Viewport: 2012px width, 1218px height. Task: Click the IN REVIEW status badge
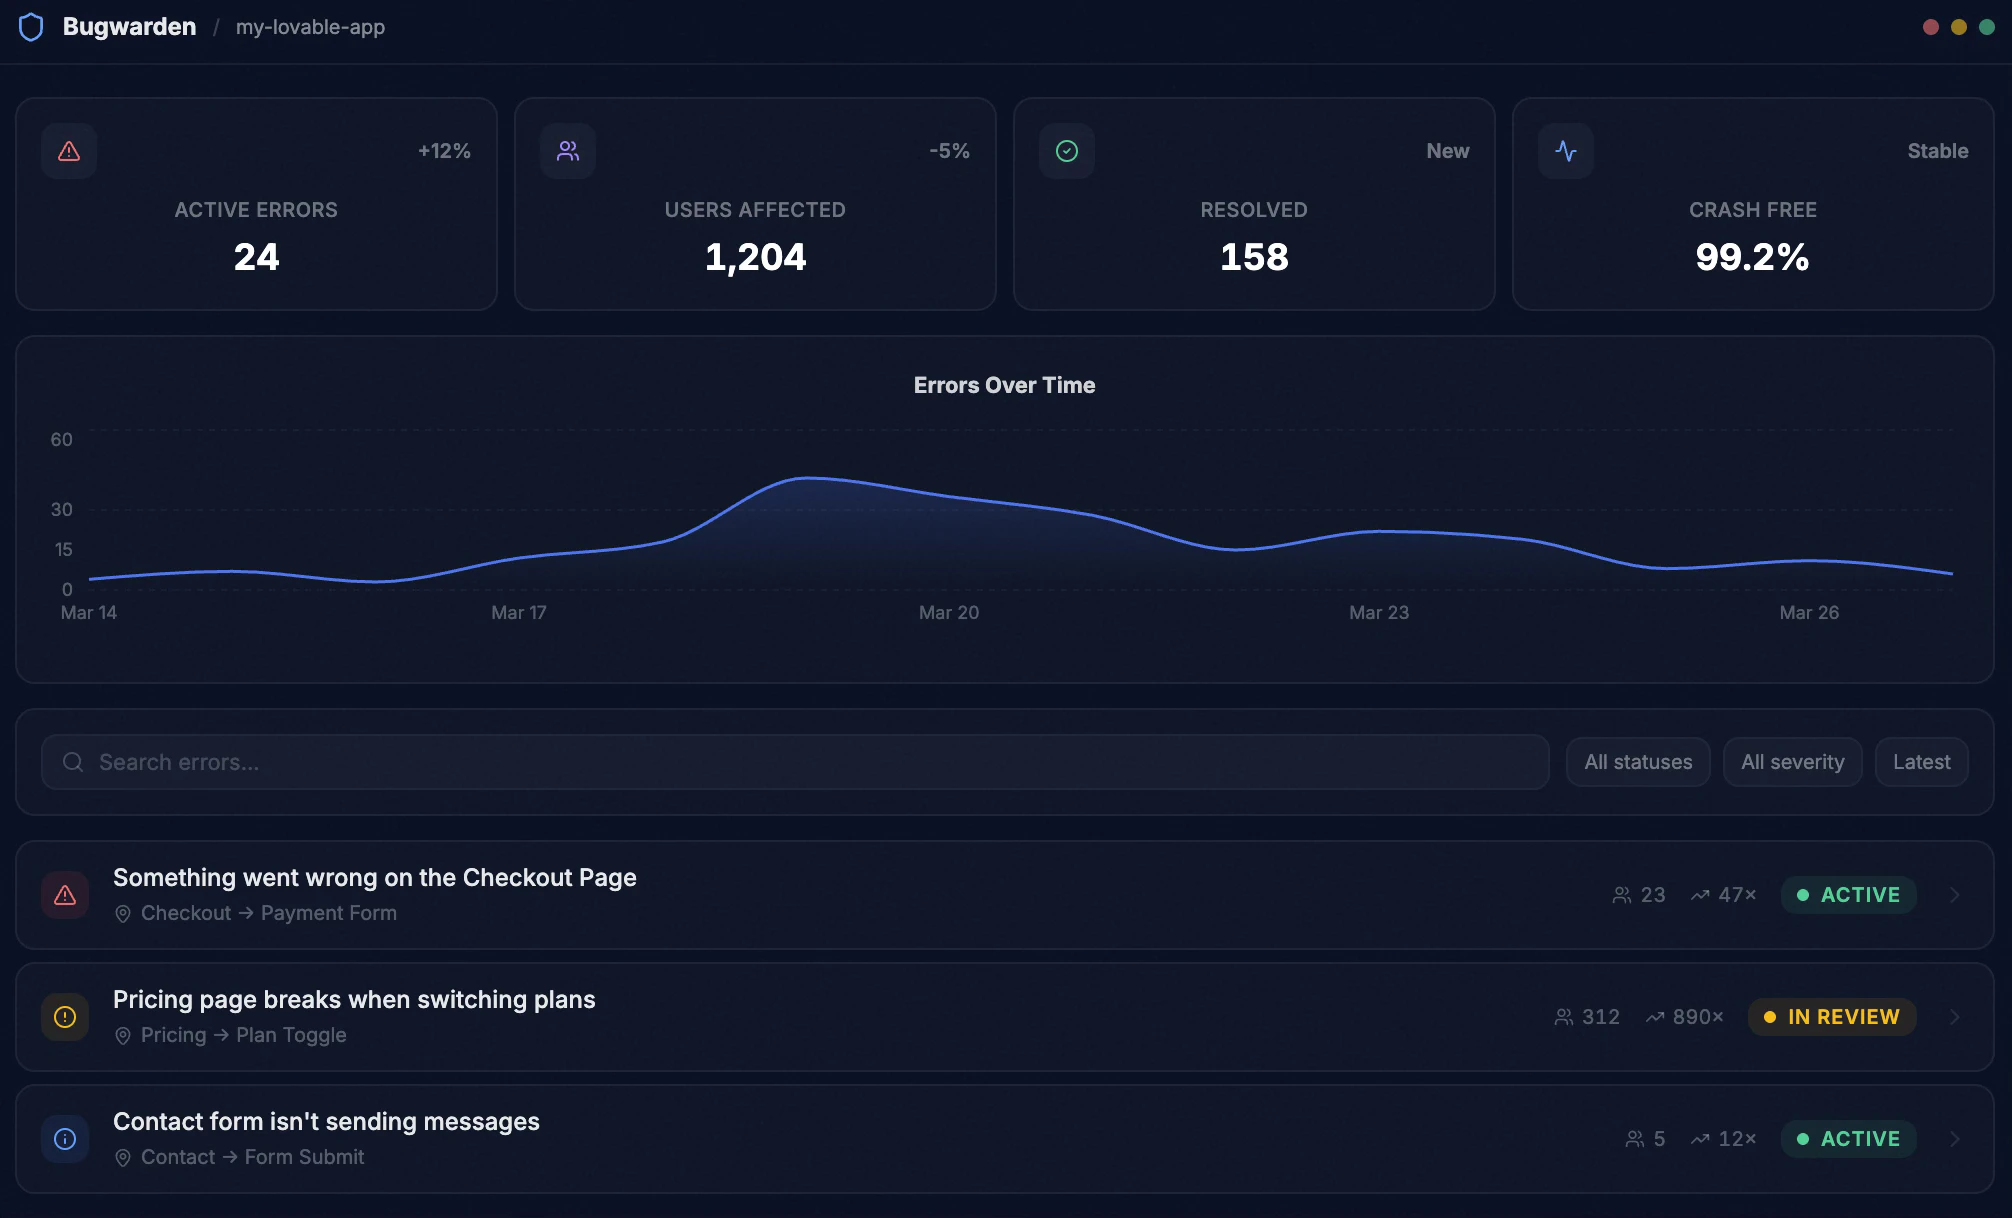point(1832,1017)
